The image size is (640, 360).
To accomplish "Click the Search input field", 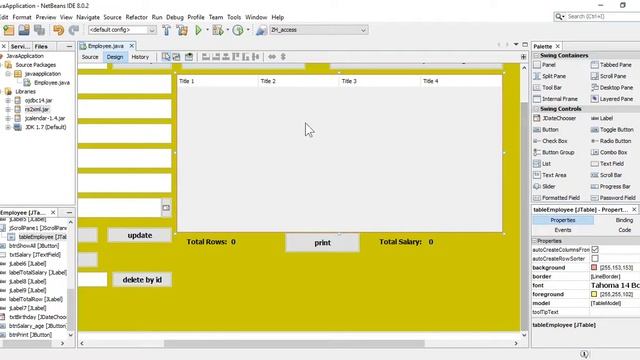I will coord(603,16).
